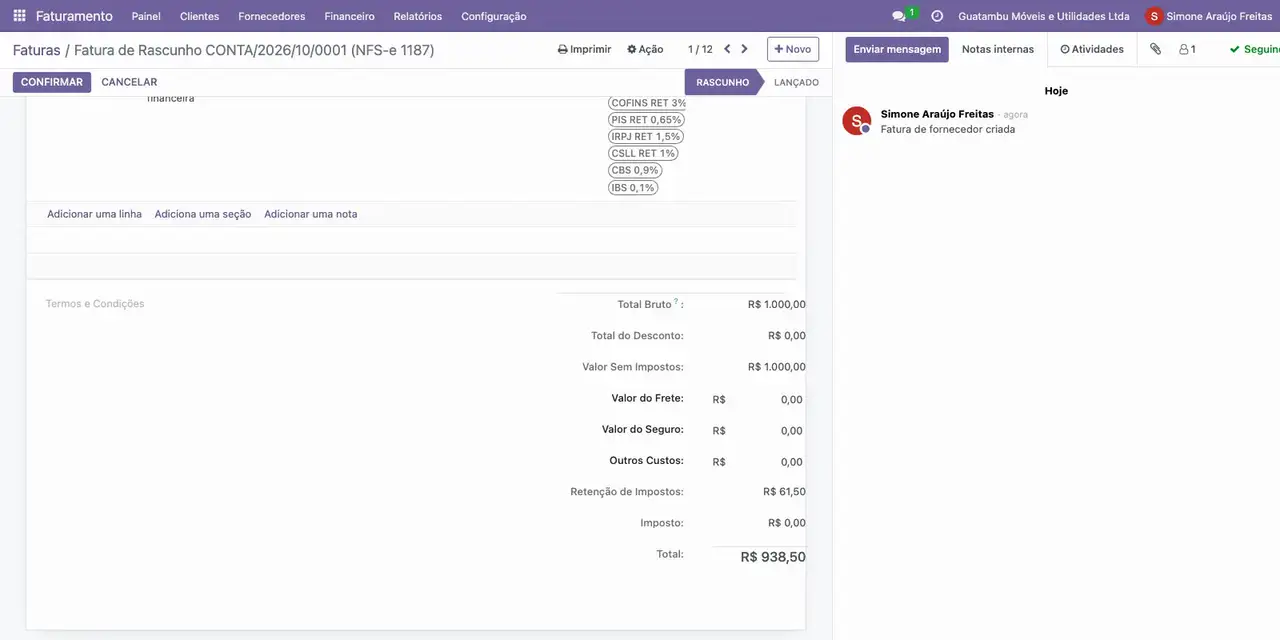Click the CSLL RET 1% tax tag

tap(643, 154)
